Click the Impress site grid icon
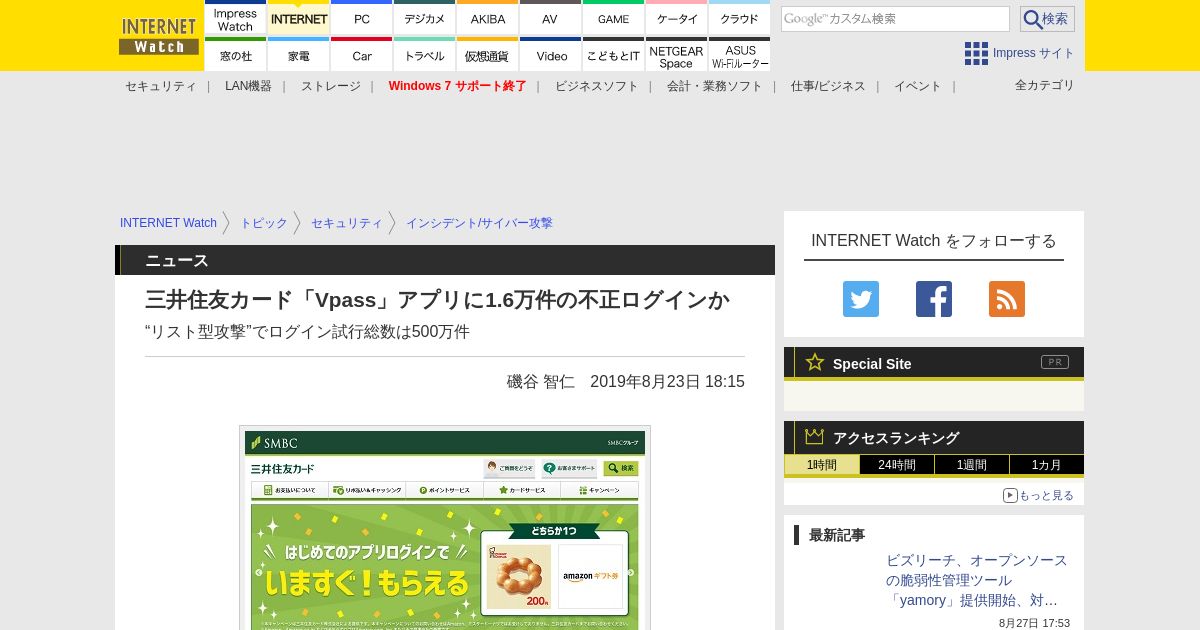This screenshot has height=630, width=1200. [976, 53]
